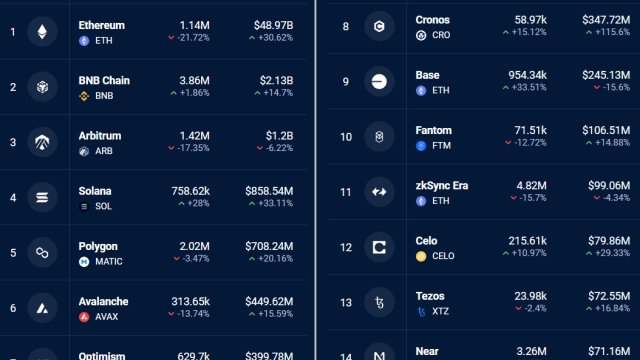Click the Avalanche triangle logo icon
Image resolution: width=640 pixels, height=360 pixels.
[x=42, y=308]
